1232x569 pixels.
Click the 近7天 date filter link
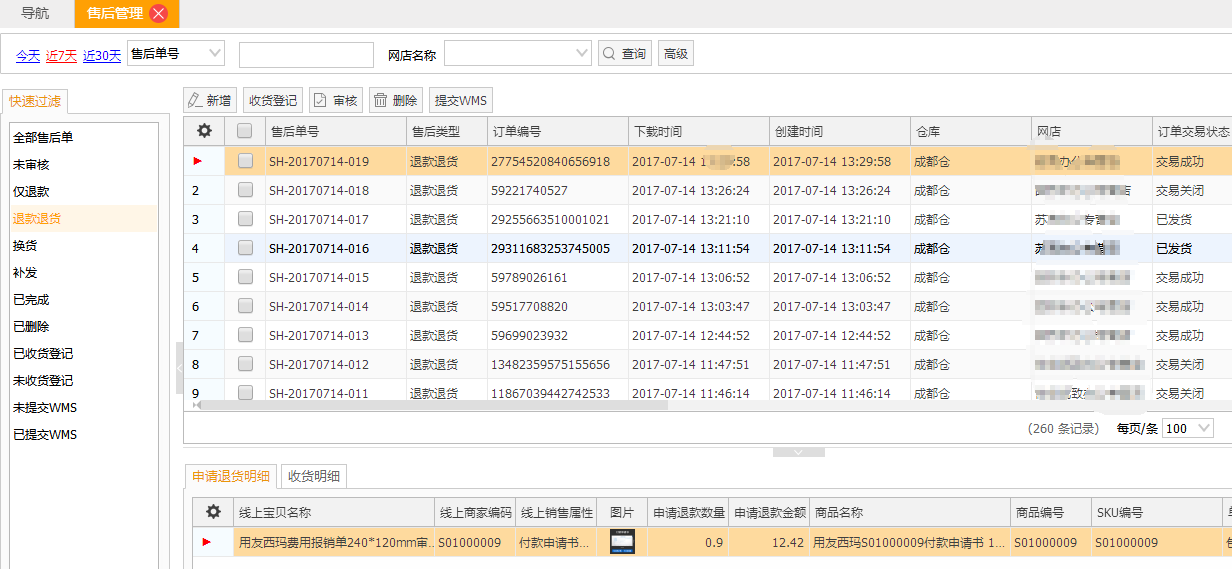coord(61,55)
